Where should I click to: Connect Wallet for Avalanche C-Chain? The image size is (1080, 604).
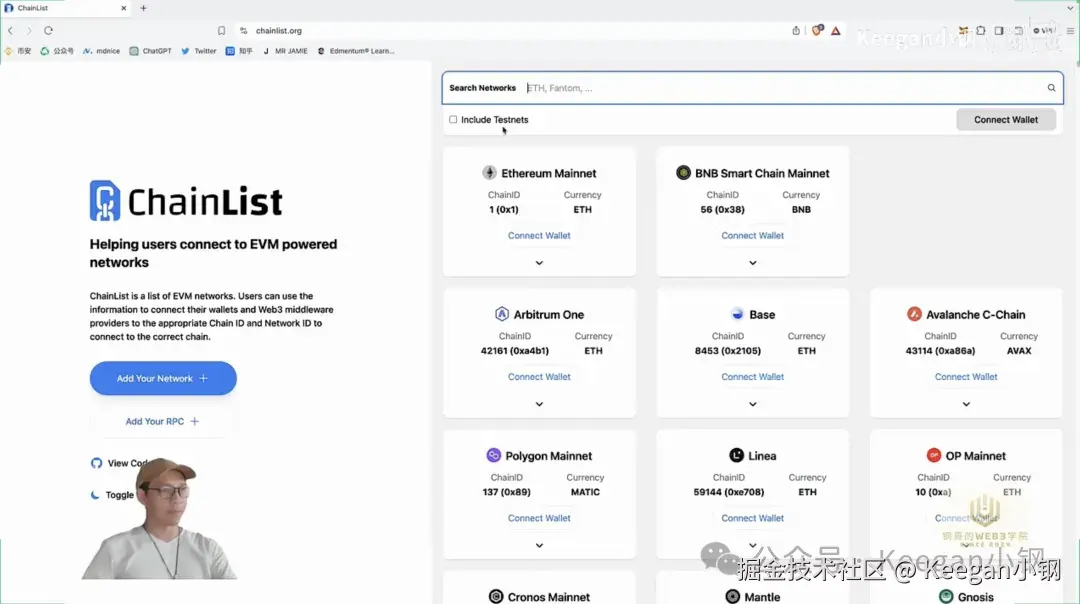[966, 377]
